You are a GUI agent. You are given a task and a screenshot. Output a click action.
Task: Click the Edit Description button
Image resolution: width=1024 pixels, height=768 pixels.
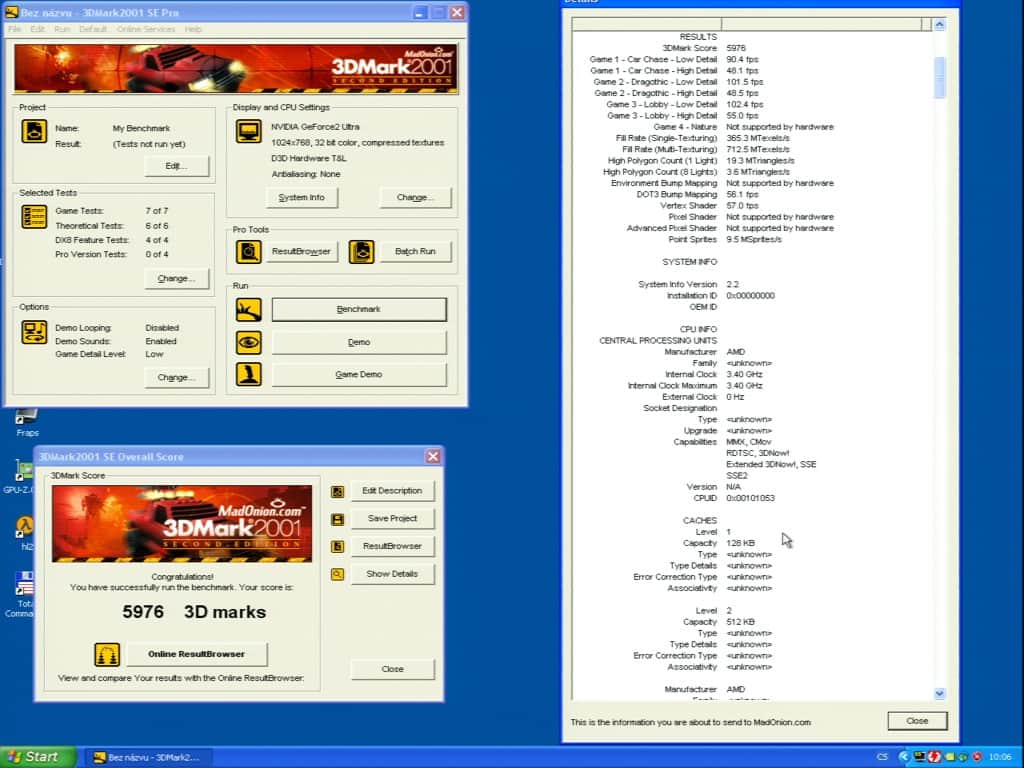click(x=392, y=491)
